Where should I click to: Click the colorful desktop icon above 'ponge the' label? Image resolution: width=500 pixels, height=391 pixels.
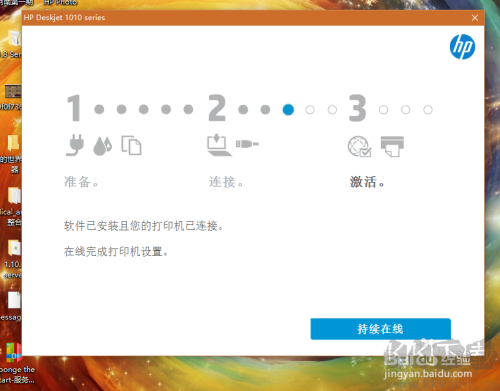point(14,353)
